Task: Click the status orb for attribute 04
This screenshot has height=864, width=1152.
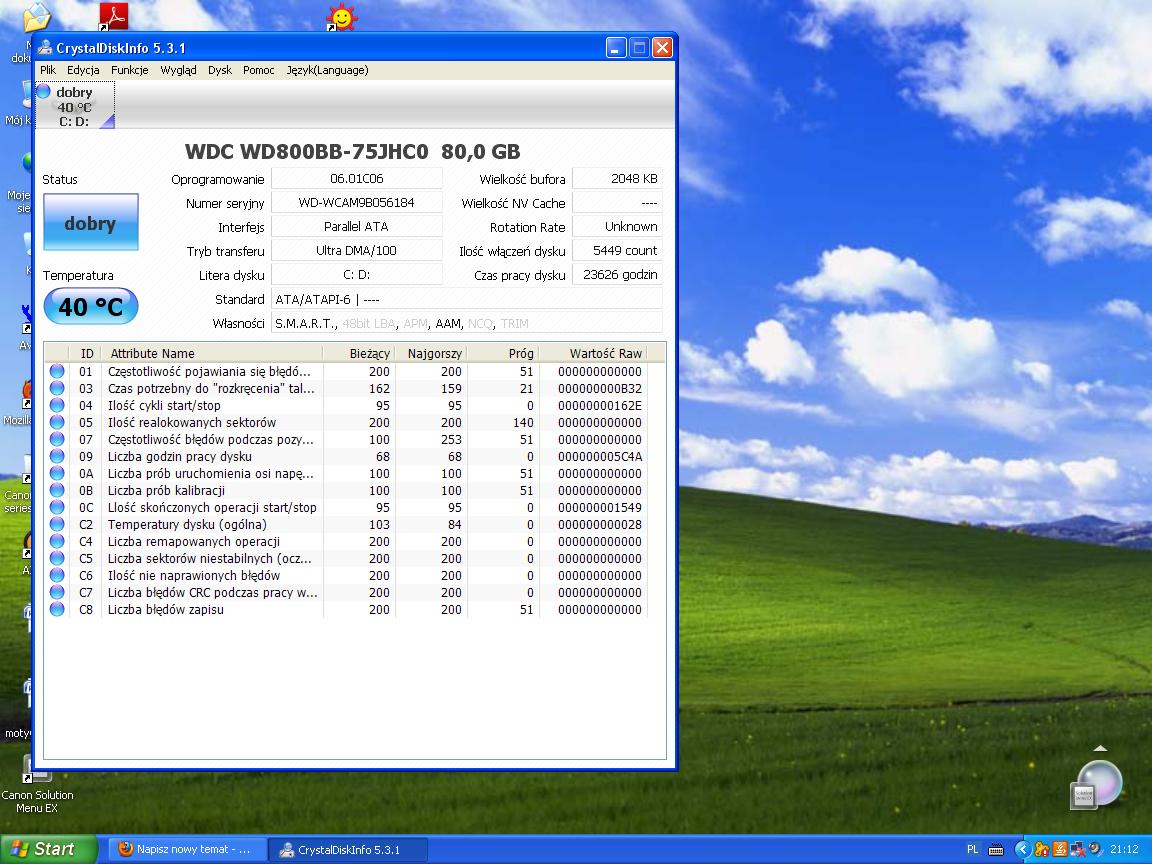Action: click(x=57, y=406)
